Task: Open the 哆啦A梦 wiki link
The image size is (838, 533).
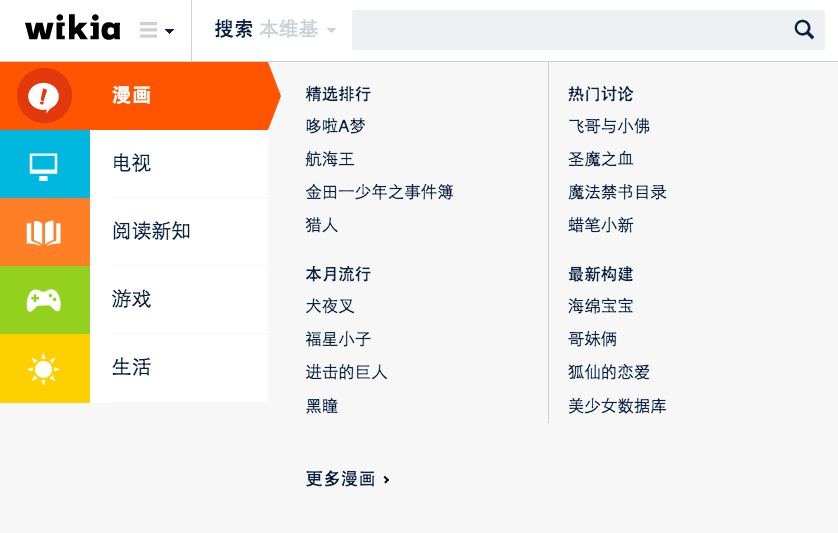Action: 335,126
